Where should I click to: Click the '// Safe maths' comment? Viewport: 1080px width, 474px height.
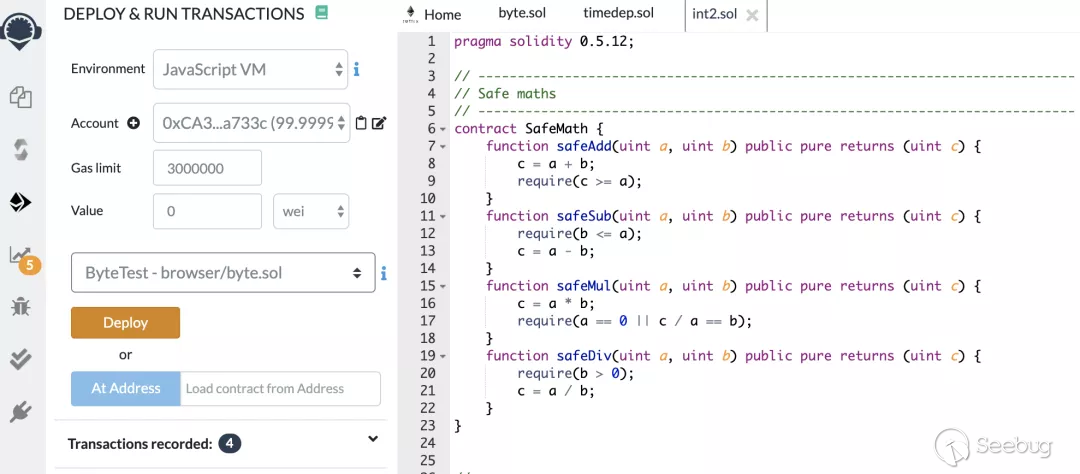tap(505, 94)
